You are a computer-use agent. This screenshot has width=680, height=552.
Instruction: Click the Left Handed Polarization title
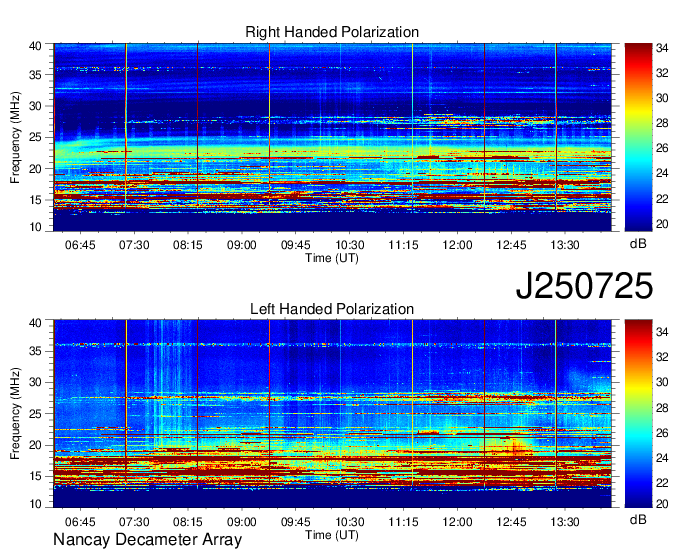coord(332,309)
